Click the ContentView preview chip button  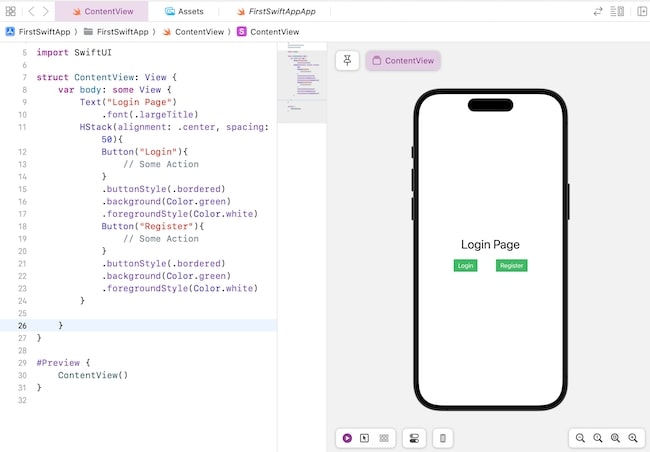[403, 61]
